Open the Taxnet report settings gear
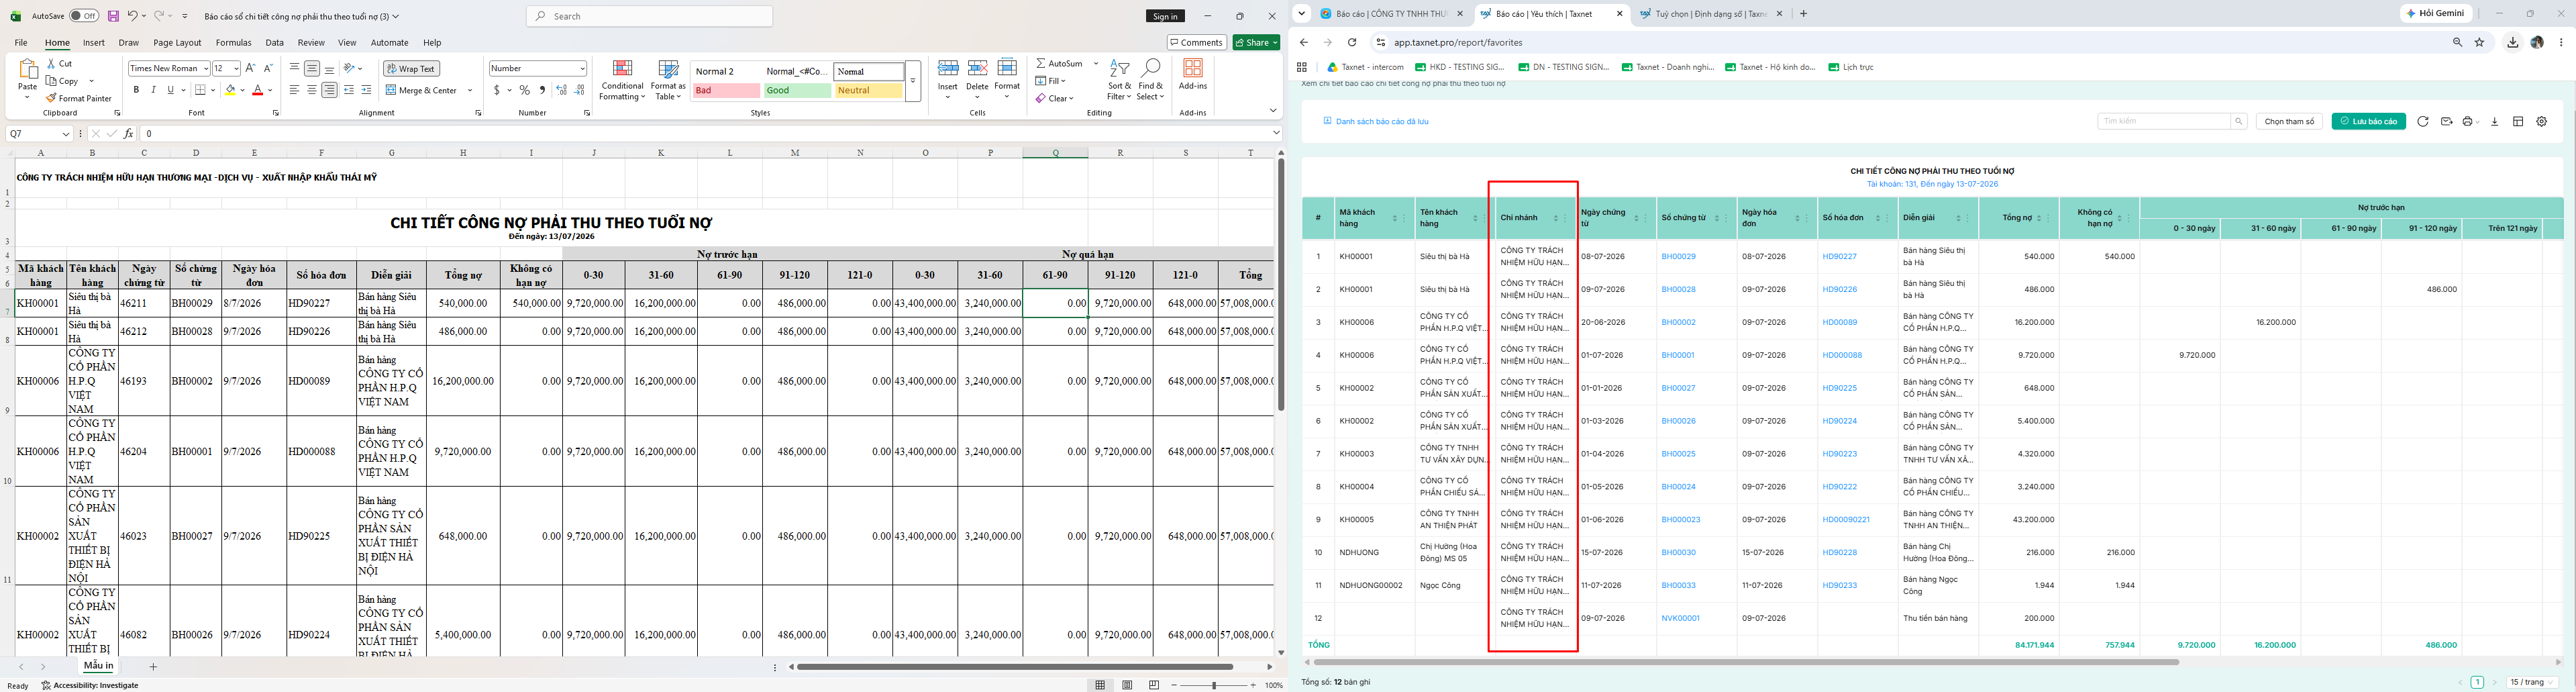The width and height of the screenshot is (2576, 692). (2542, 121)
